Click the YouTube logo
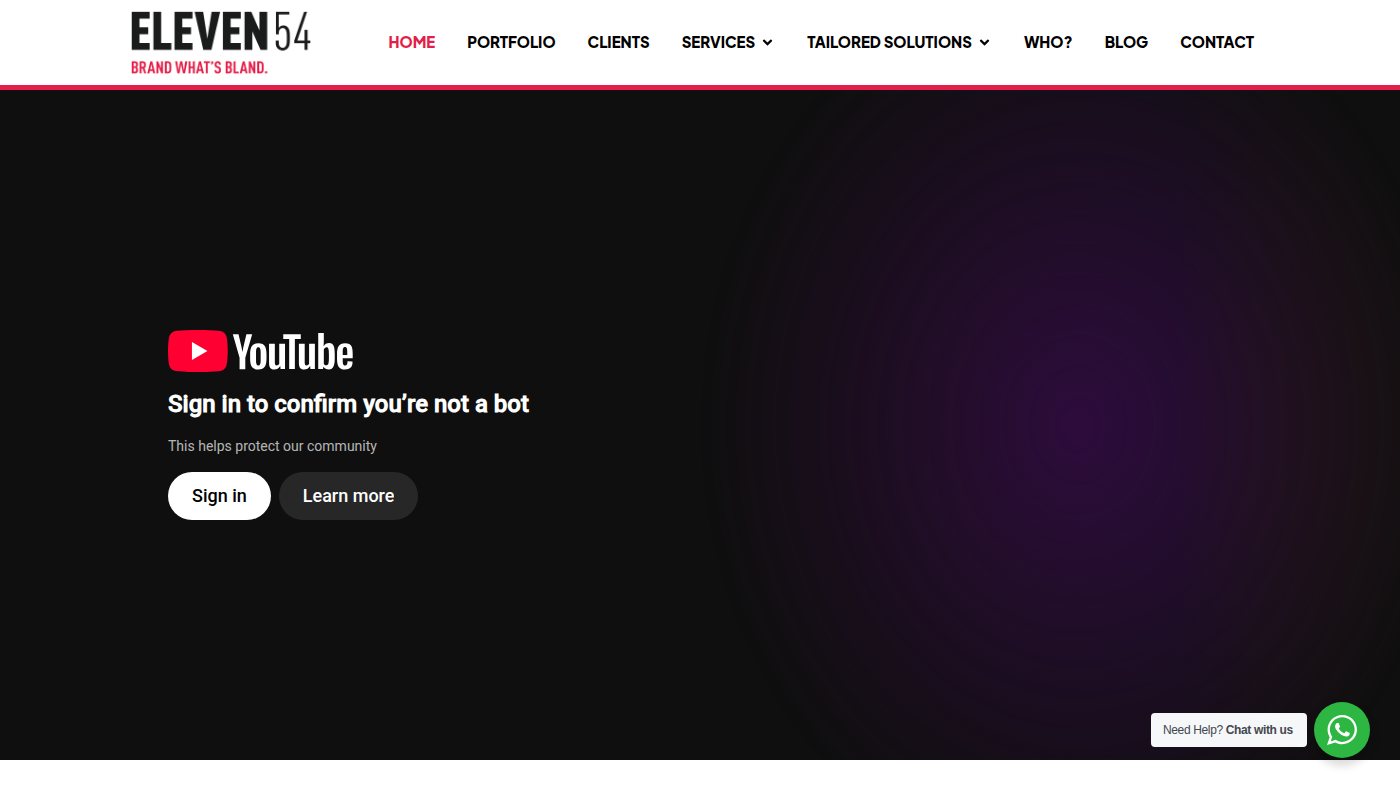Viewport: 1400px width, 788px height. [x=261, y=352]
